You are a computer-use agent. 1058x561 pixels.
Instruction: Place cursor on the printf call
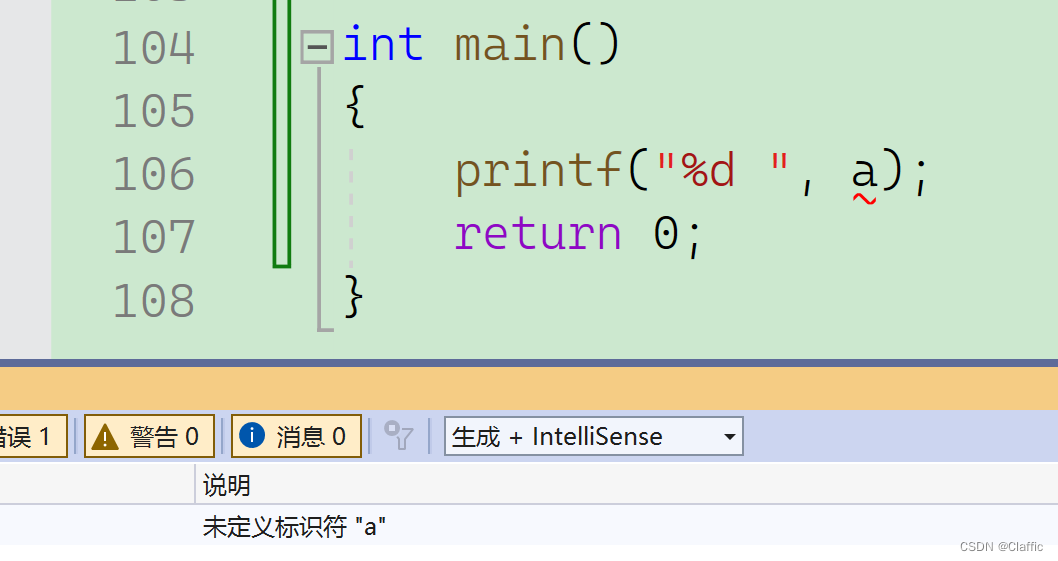click(x=538, y=172)
